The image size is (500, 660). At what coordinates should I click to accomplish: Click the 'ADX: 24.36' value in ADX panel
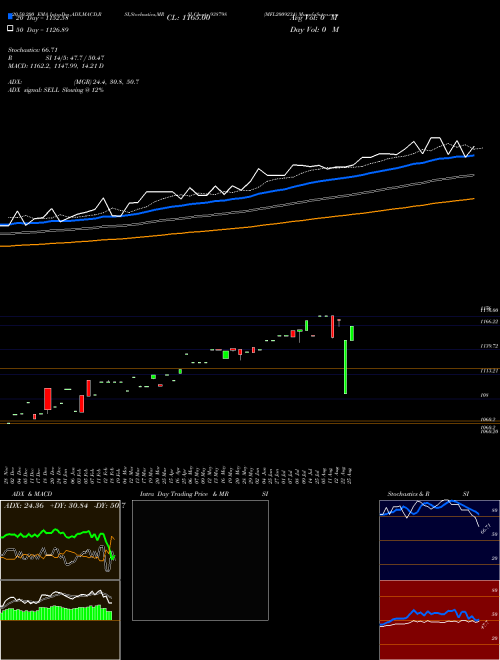tap(24, 505)
